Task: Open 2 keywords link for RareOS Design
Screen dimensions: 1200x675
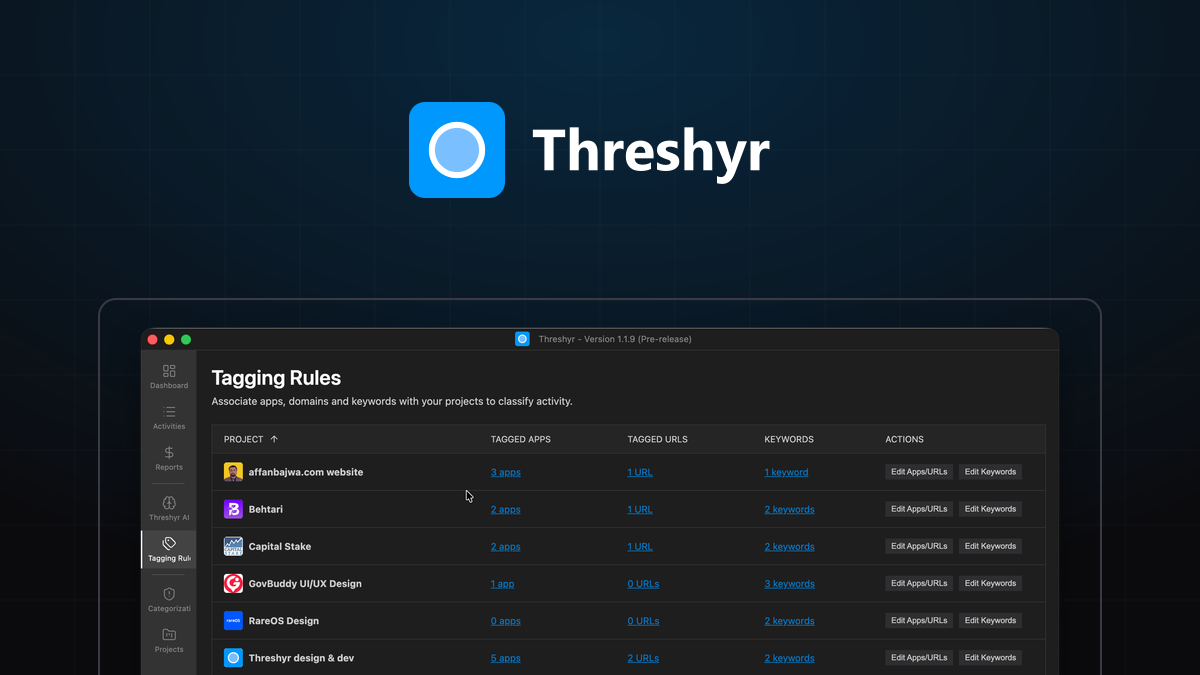Action: tap(789, 621)
